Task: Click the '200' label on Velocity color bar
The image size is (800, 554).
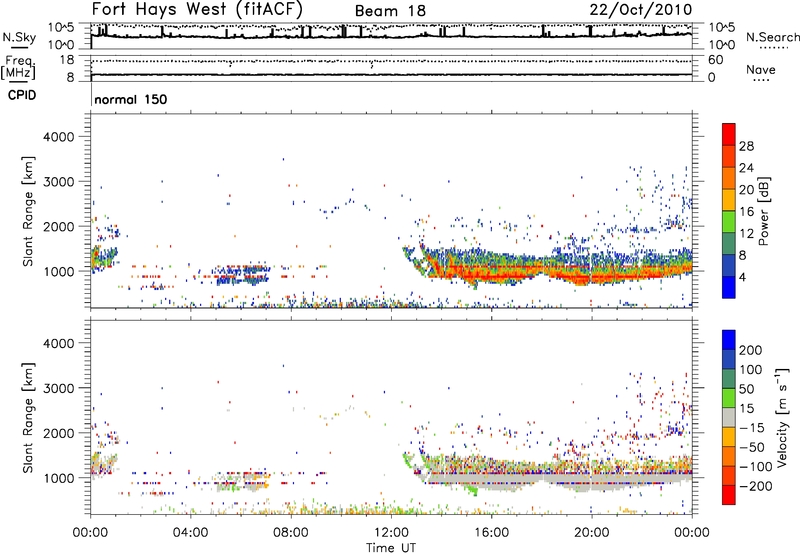Action: 751,350
